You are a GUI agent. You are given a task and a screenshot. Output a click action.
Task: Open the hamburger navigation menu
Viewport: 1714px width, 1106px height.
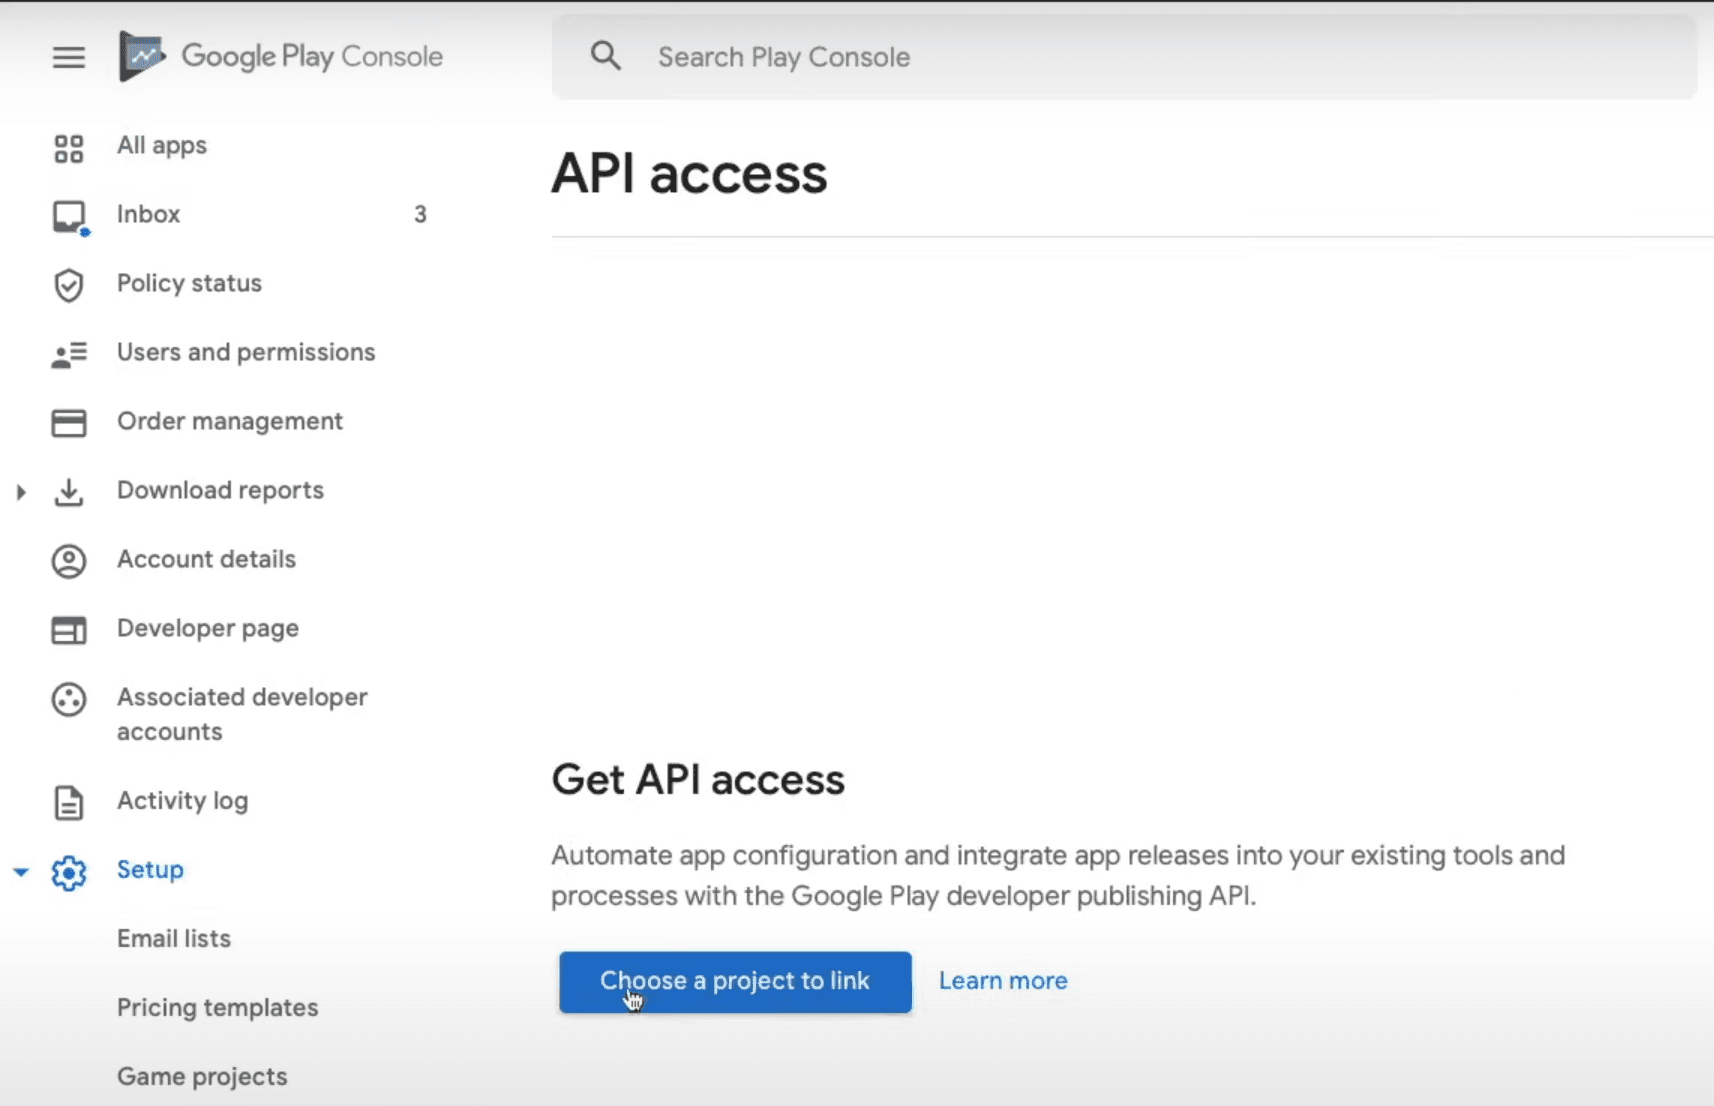tap(68, 57)
